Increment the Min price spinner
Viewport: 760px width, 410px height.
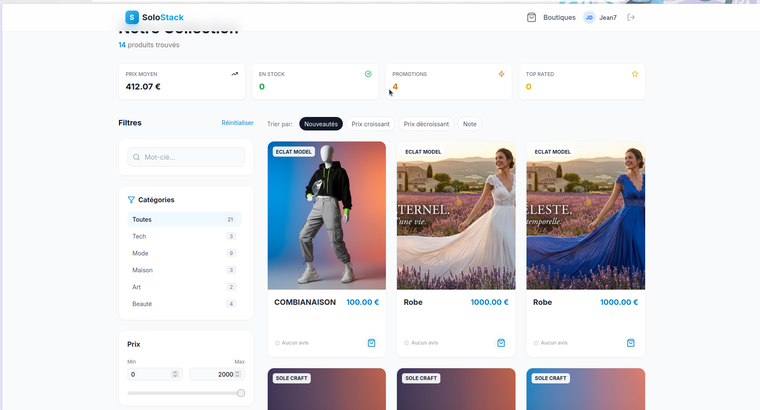coord(176,372)
